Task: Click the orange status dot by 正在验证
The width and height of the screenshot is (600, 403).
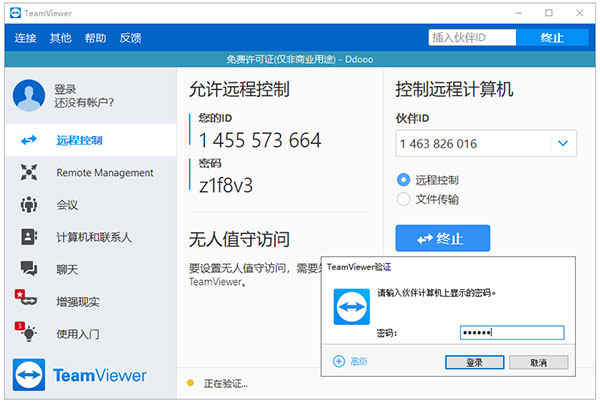Action: pyautogui.click(x=190, y=383)
